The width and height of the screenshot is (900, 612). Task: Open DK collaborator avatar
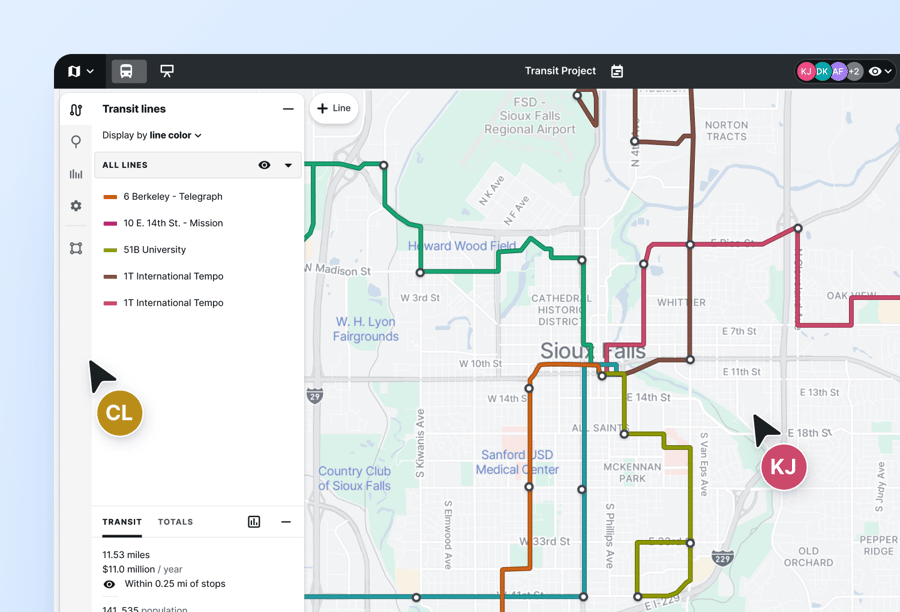coord(822,71)
